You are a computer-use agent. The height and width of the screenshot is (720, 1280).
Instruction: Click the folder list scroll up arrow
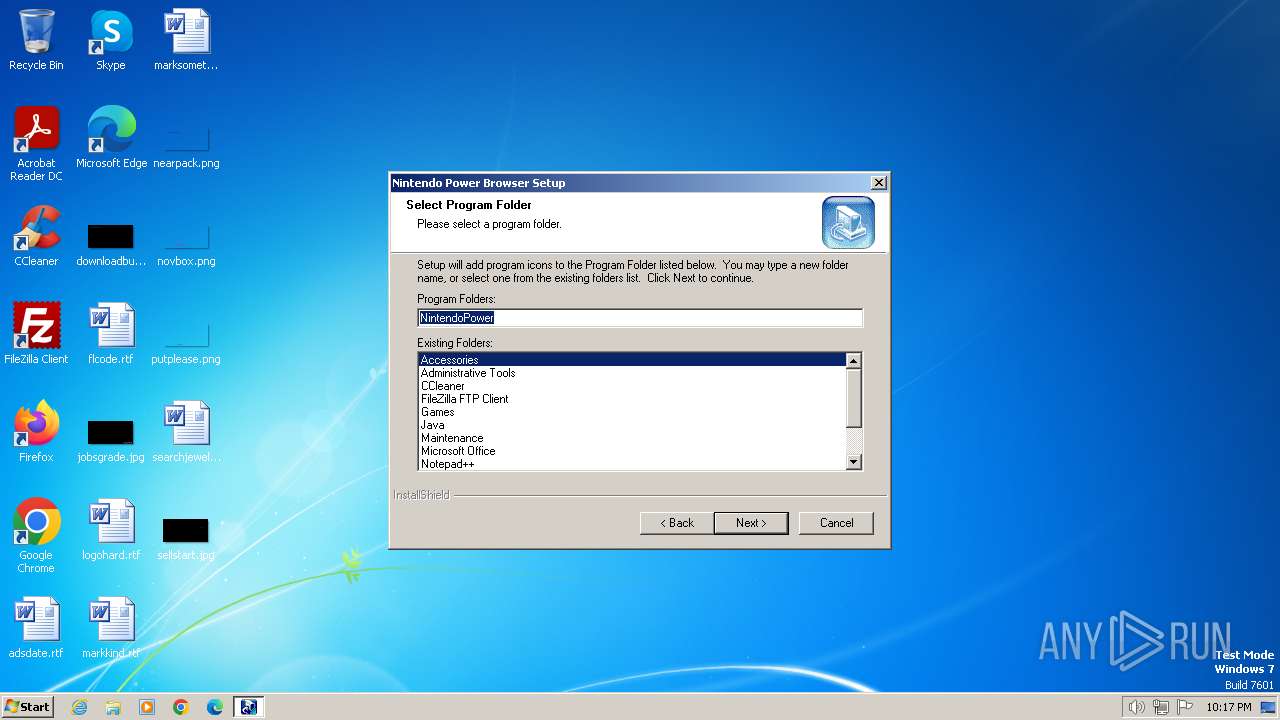[854, 361]
